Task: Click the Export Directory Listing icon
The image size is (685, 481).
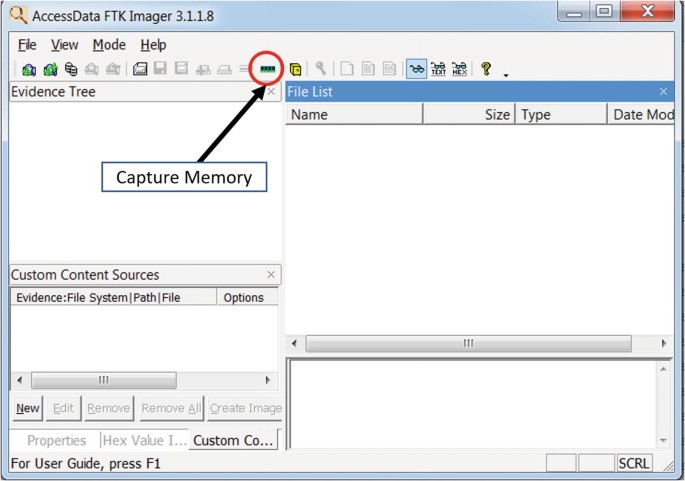Action: (x=389, y=69)
